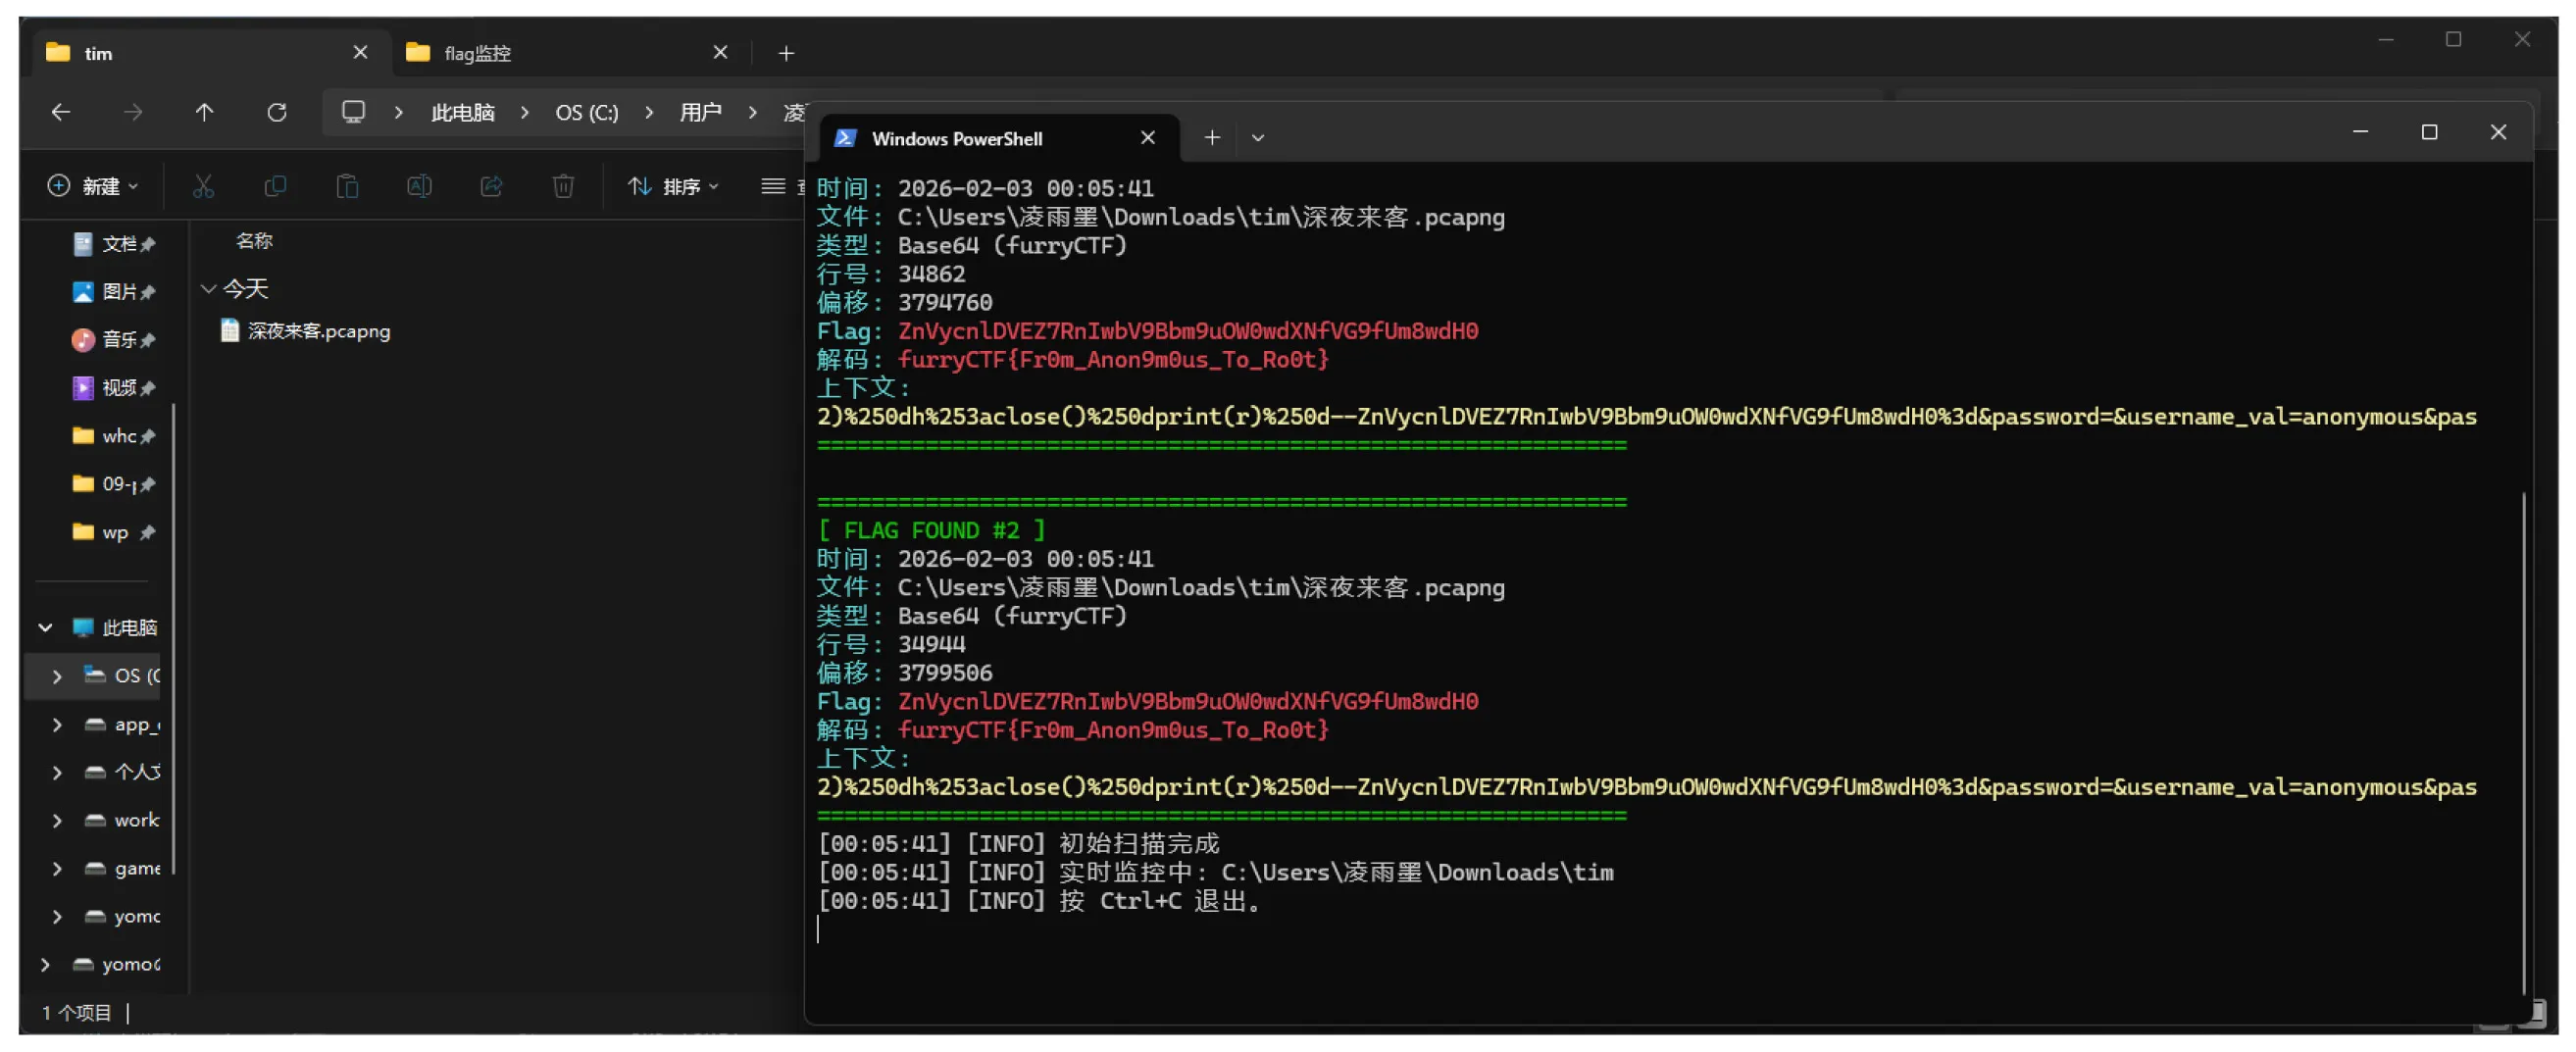Select the Windows PowerShell tab
Screen dimensions: 2576x1052
coord(980,138)
